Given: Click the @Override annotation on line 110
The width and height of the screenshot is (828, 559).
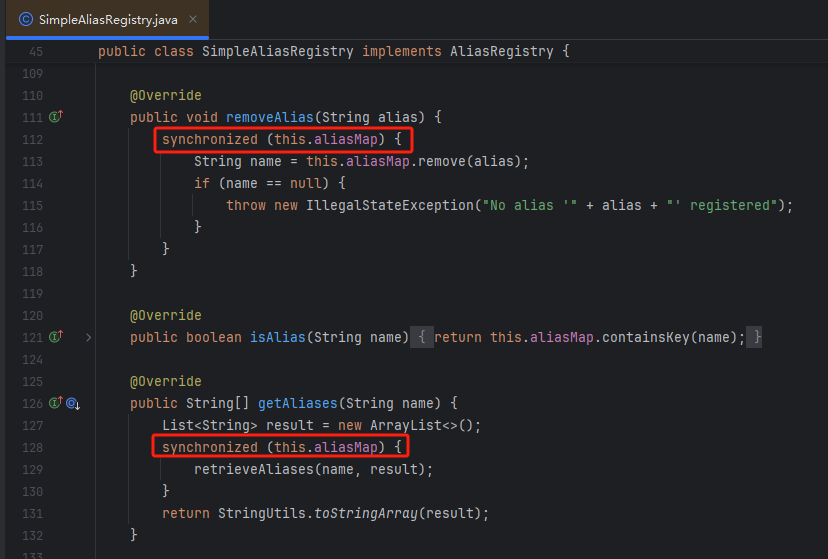Looking at the screenshot, I should coord(166,95).
